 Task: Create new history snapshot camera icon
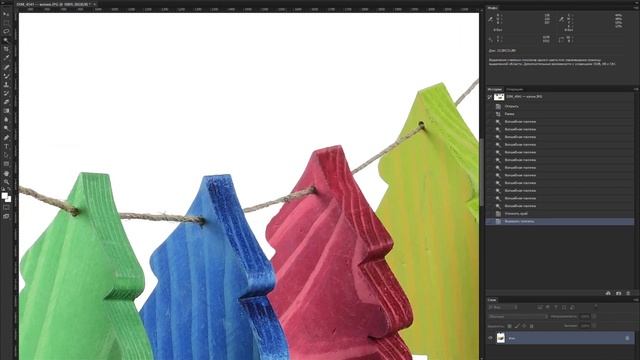(x=618, y=293)
